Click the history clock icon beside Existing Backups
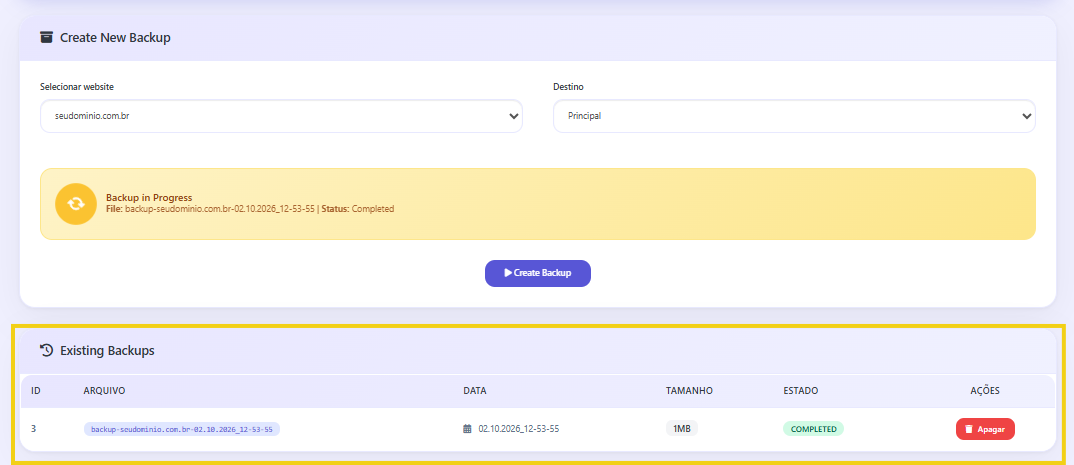 point(46,351)
